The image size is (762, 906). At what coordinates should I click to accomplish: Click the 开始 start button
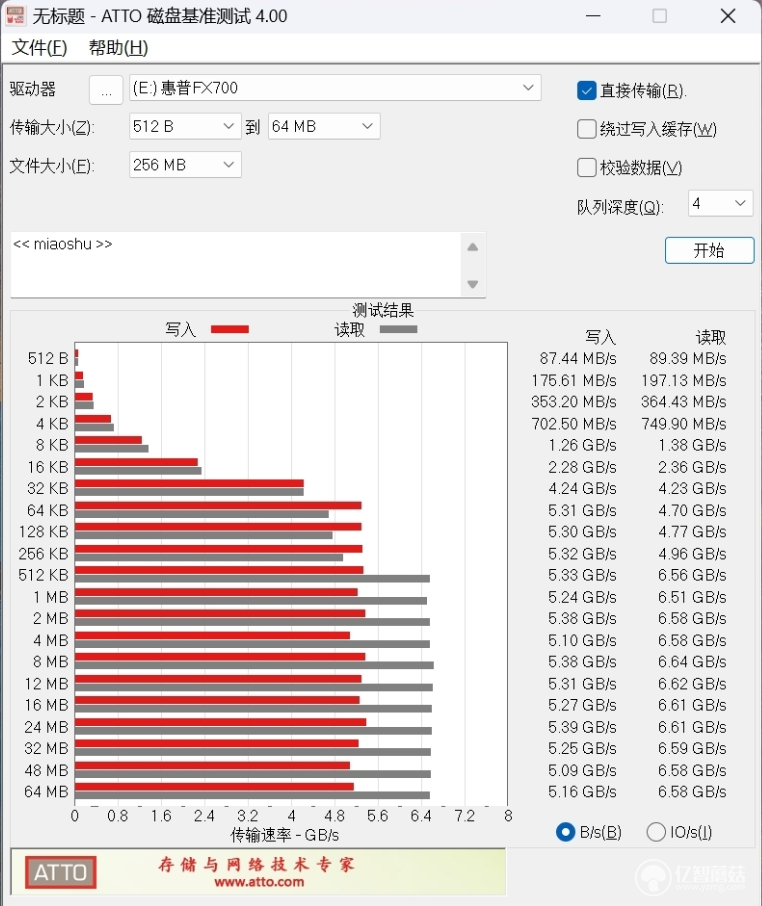point(709,250)
